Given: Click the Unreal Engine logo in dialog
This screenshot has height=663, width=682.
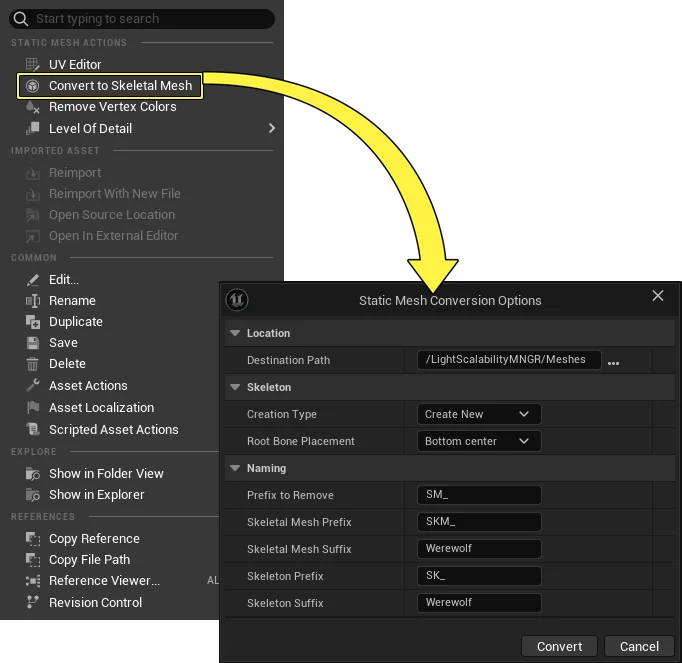Looking at the screenshot, I should [x=237, y=300].
